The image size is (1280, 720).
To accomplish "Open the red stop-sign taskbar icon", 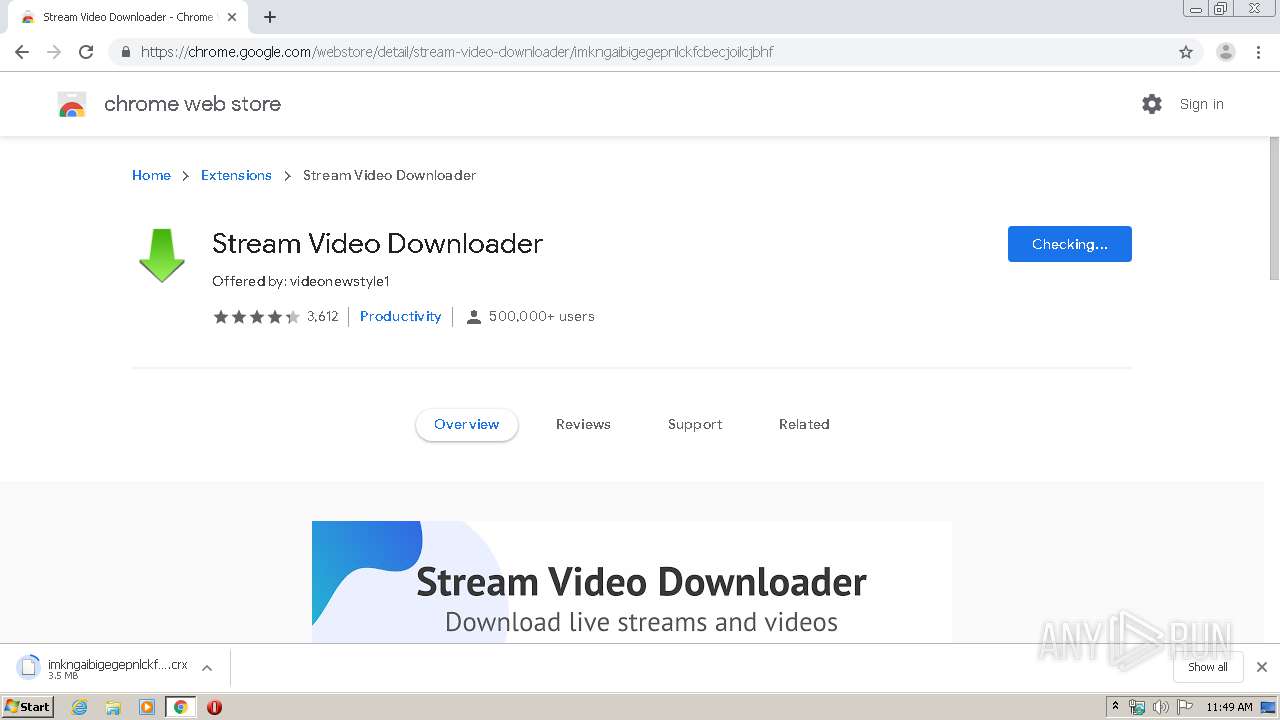I will (x=214, y=707).
